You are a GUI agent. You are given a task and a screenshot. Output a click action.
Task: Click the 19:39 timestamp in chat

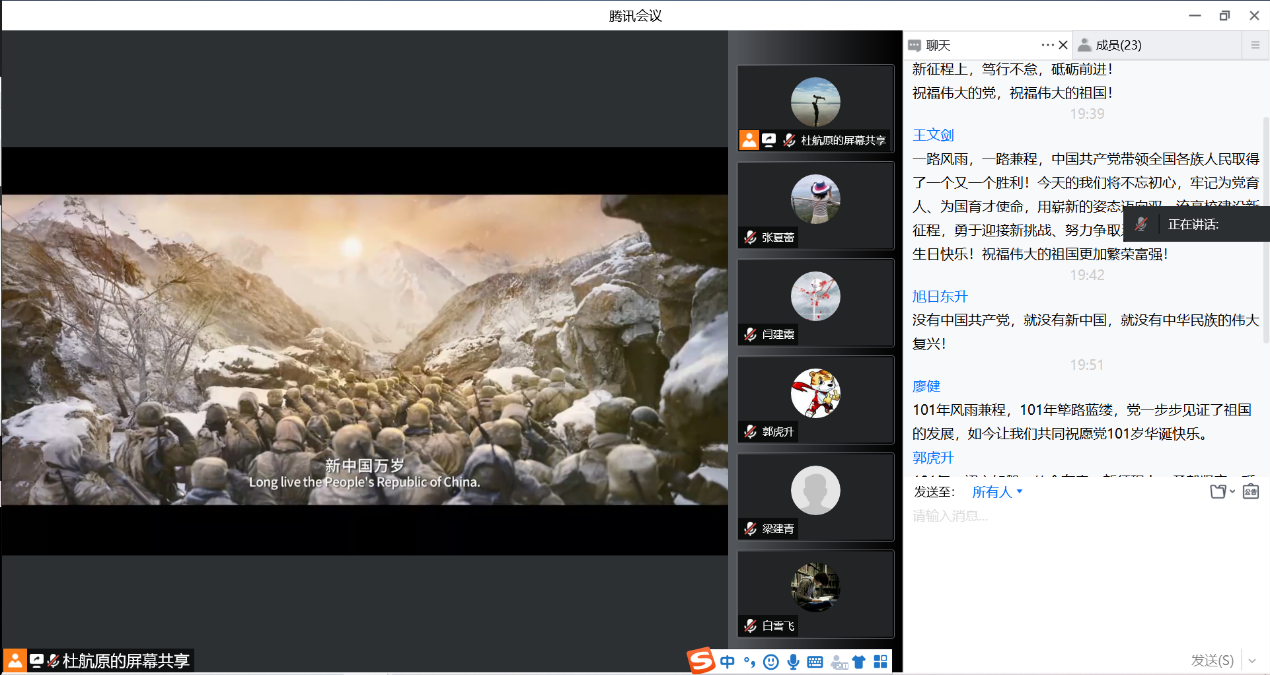point(1087,114)
